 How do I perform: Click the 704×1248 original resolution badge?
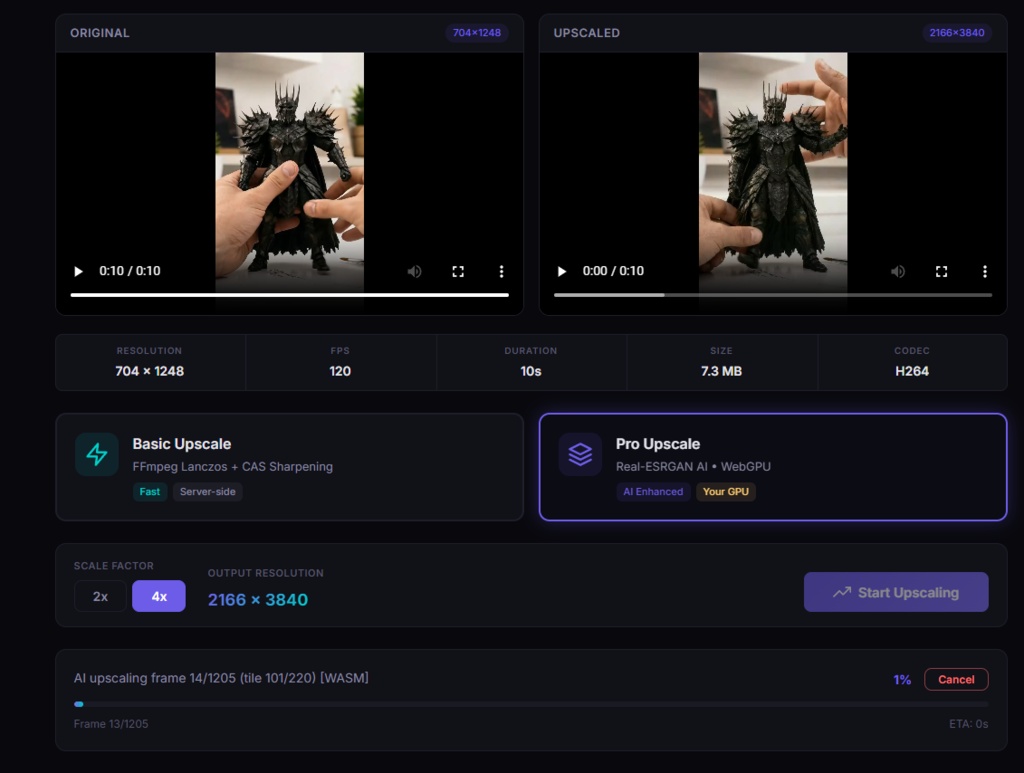(477, 33)
